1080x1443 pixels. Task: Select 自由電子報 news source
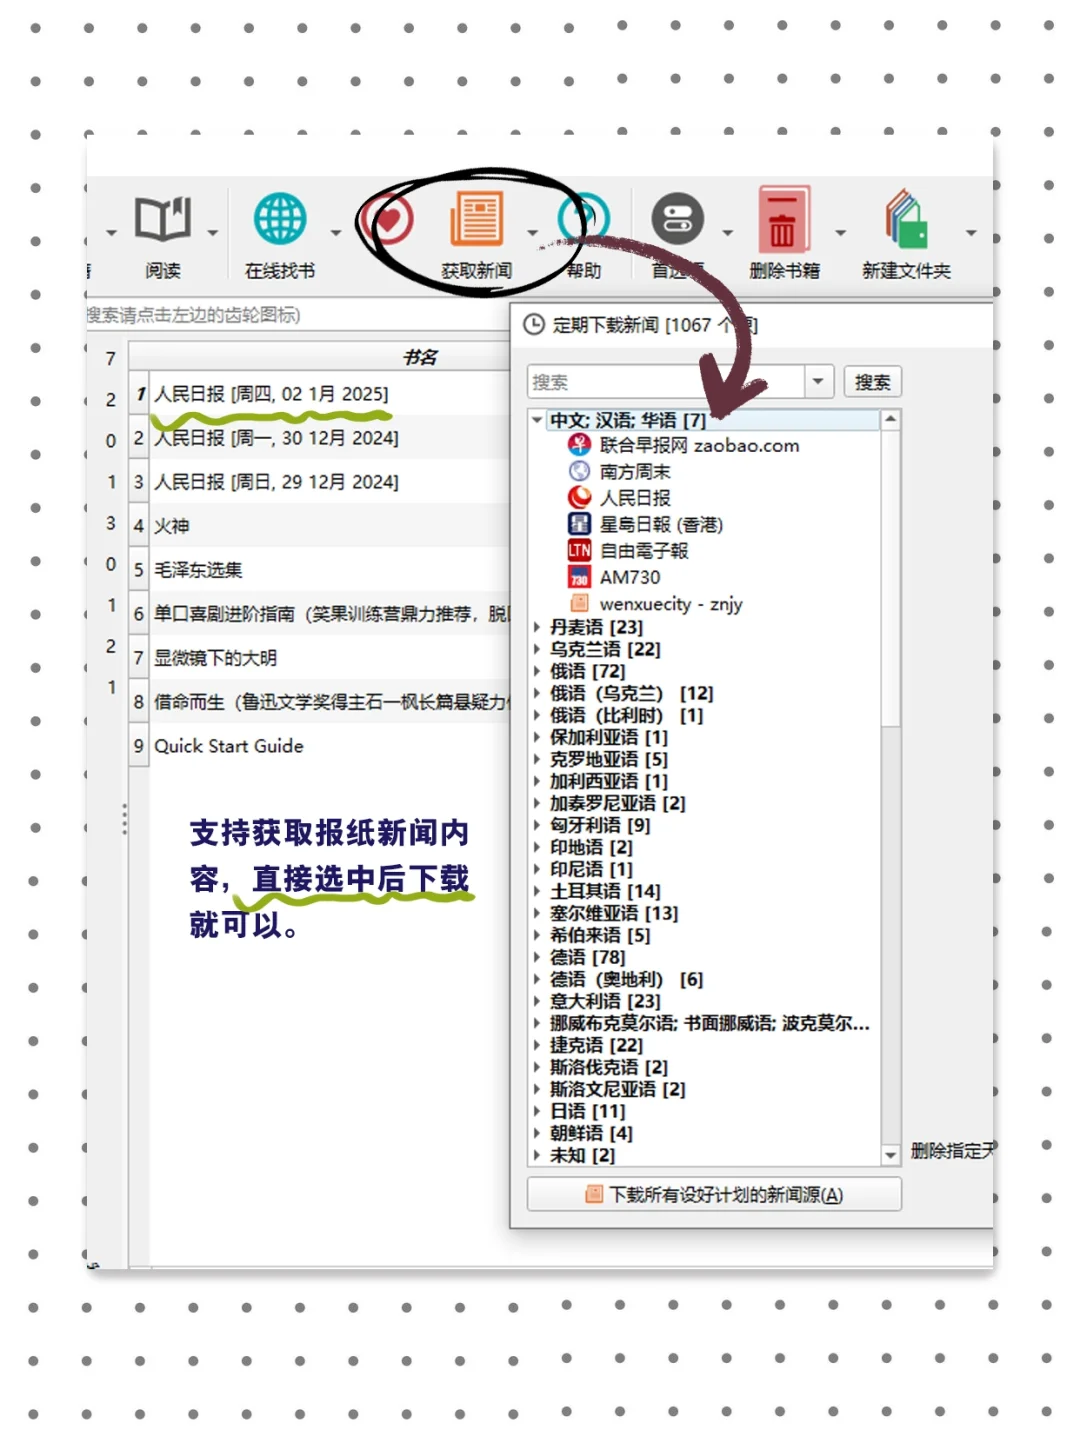coord(629,550)
